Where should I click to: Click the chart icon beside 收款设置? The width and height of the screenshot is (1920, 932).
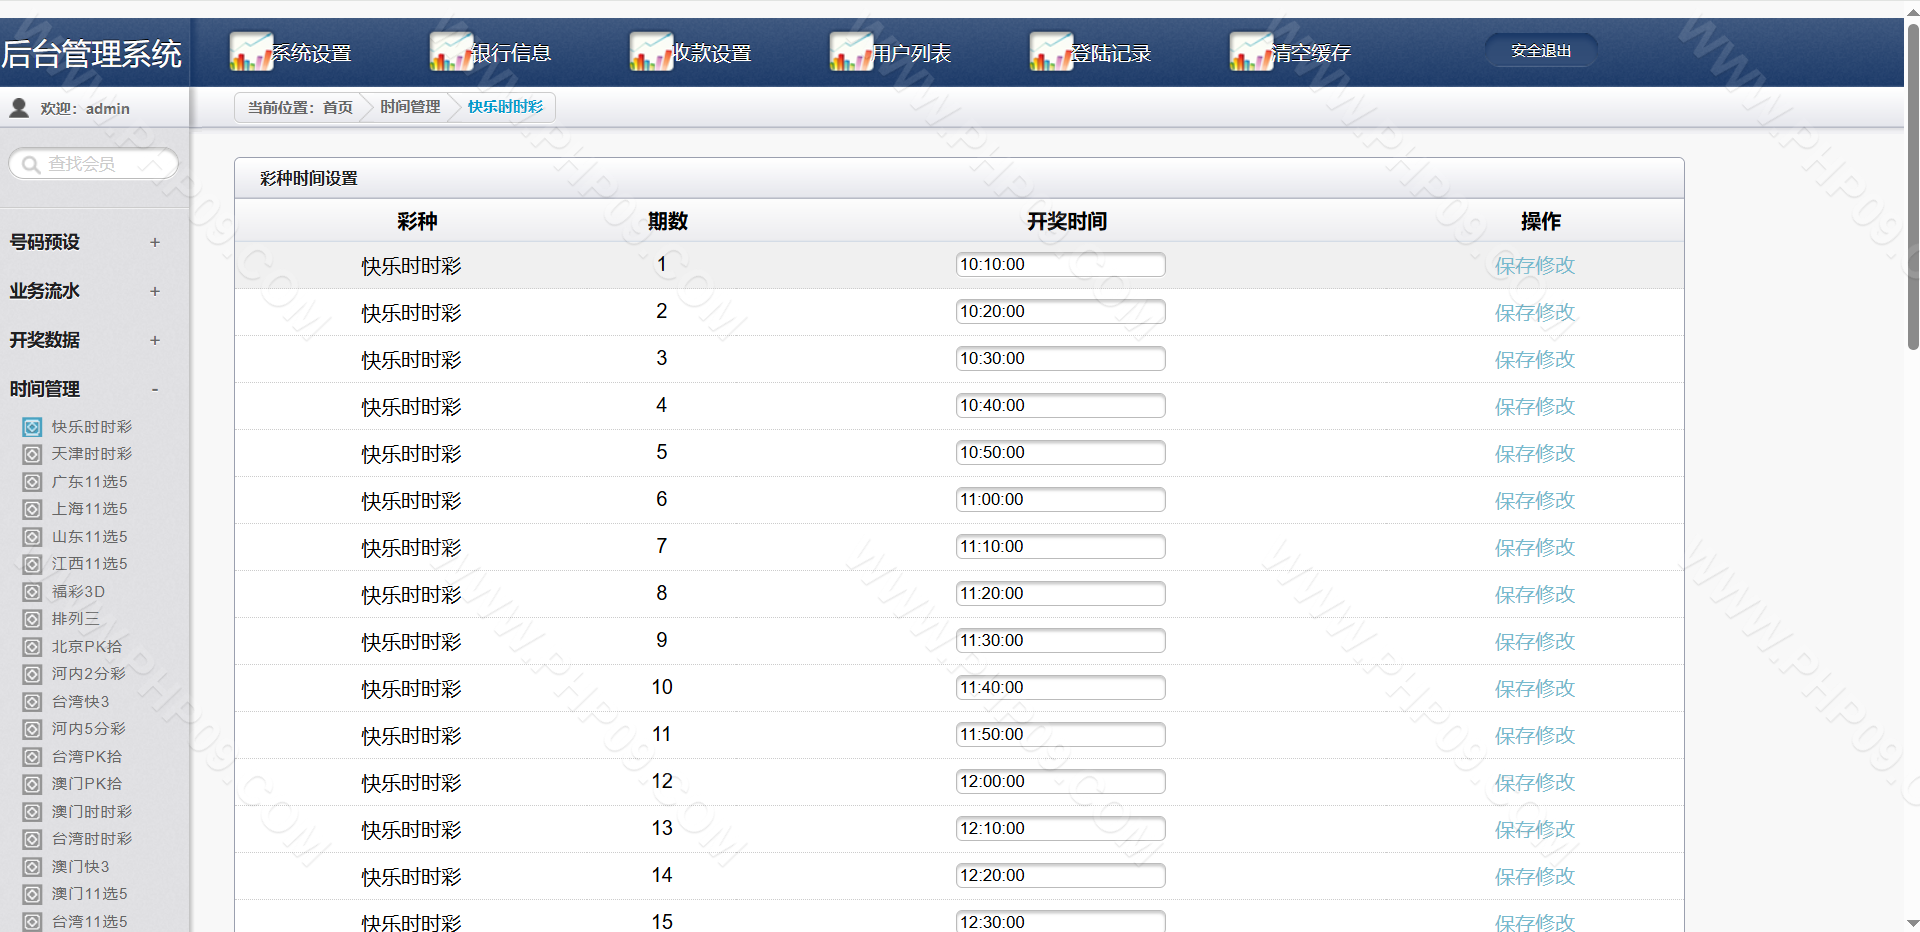click(650, 52)
